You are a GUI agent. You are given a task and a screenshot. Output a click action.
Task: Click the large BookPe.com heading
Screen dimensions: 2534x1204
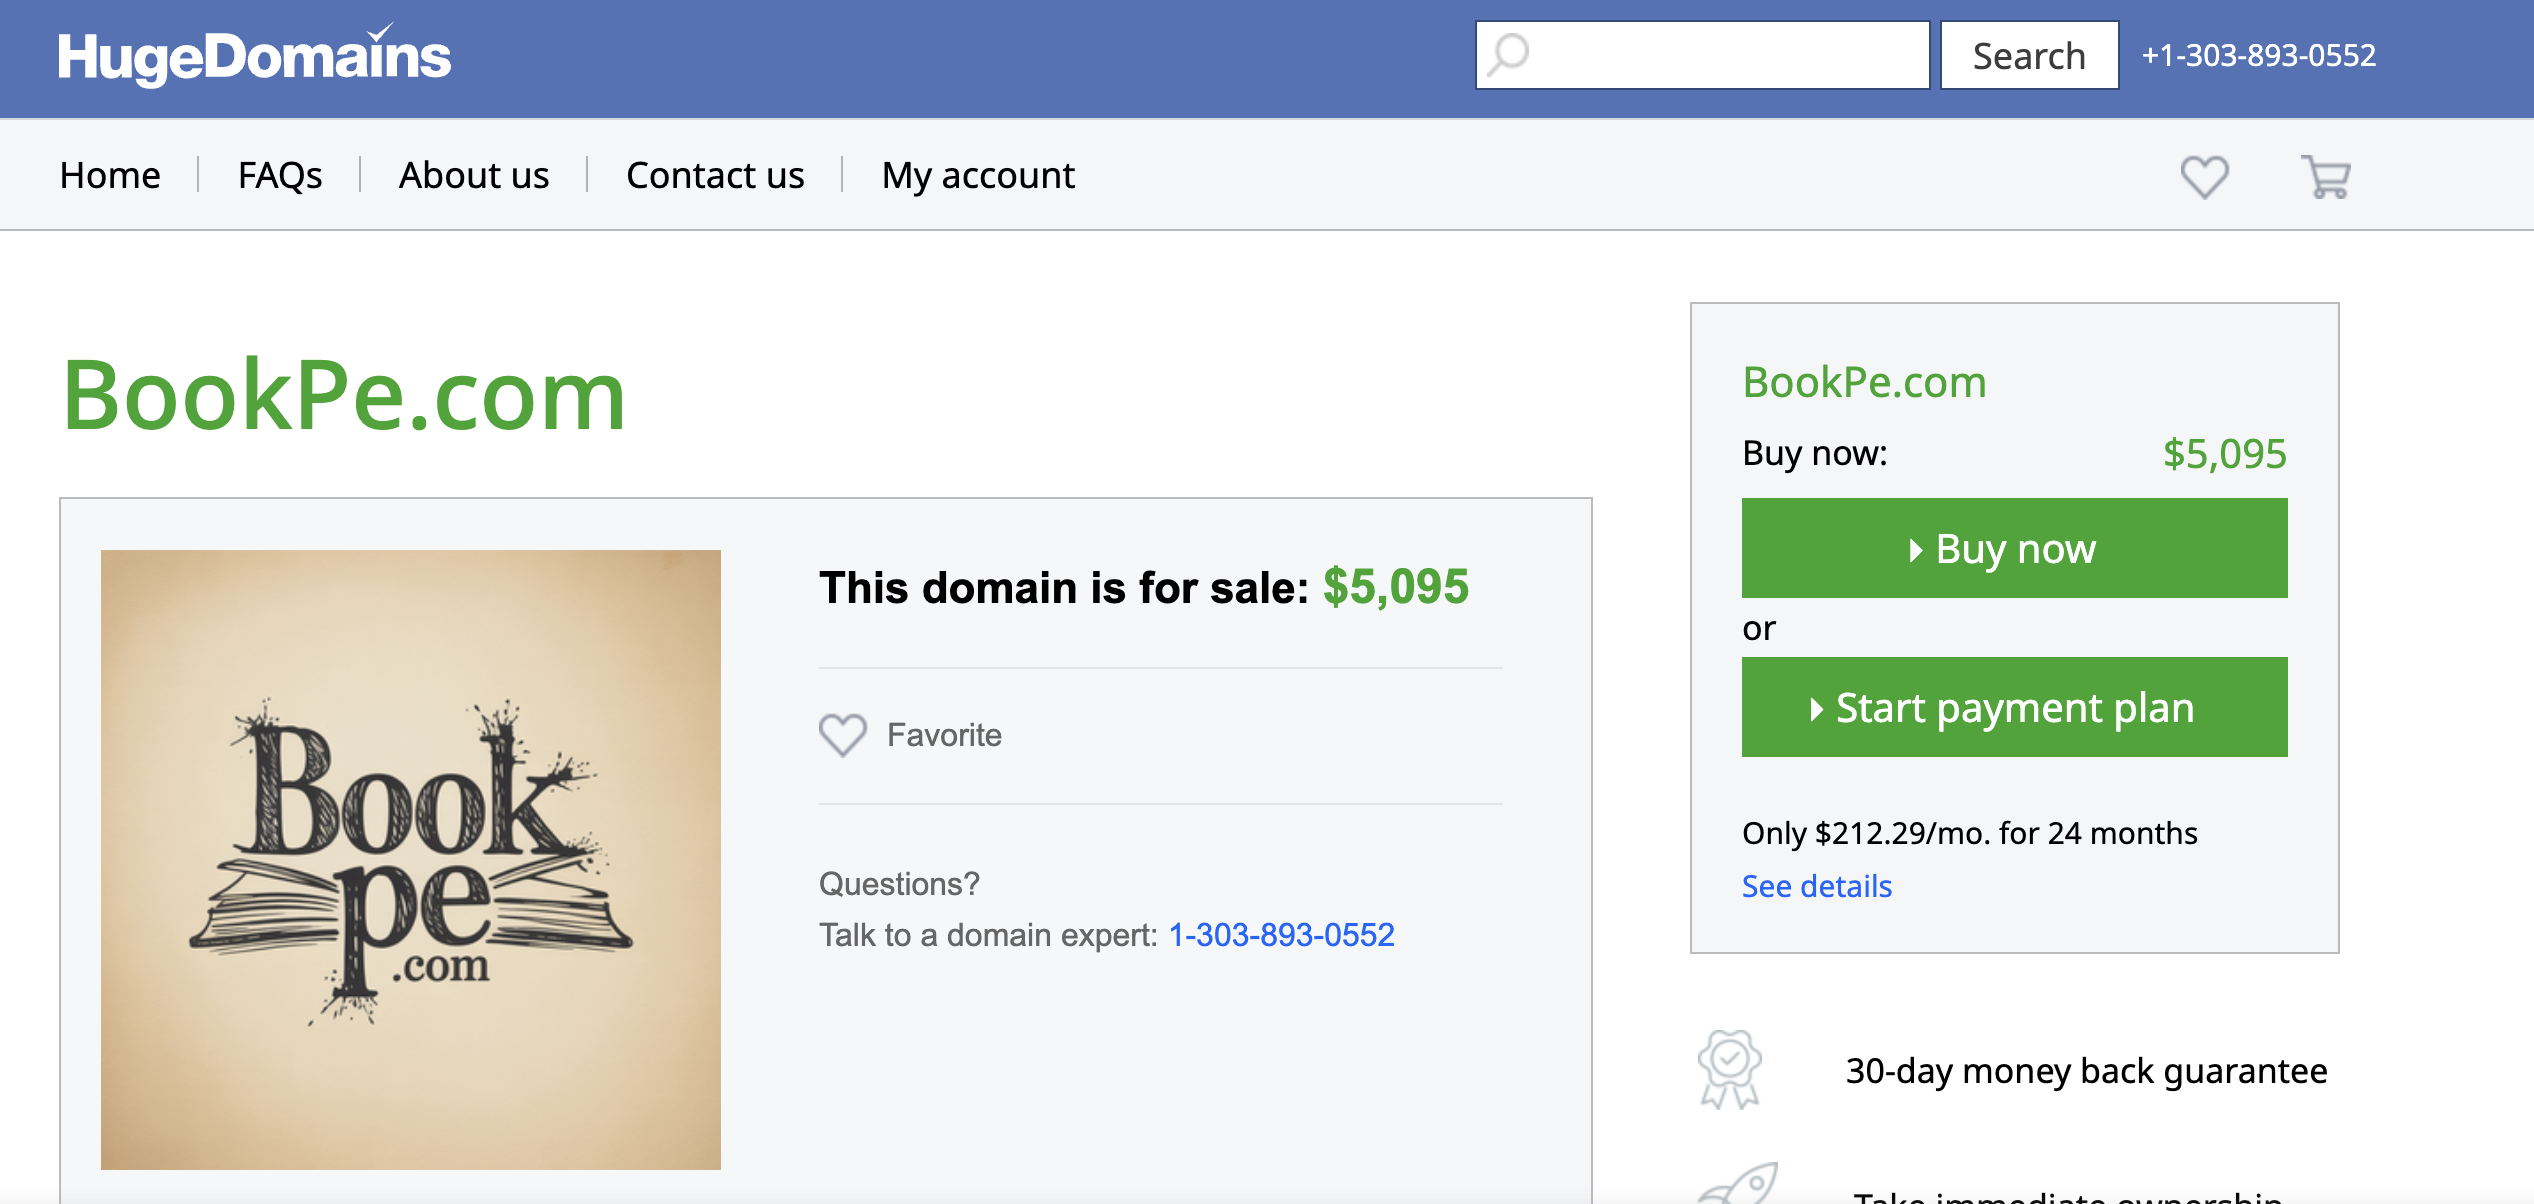tap(344, 396)
